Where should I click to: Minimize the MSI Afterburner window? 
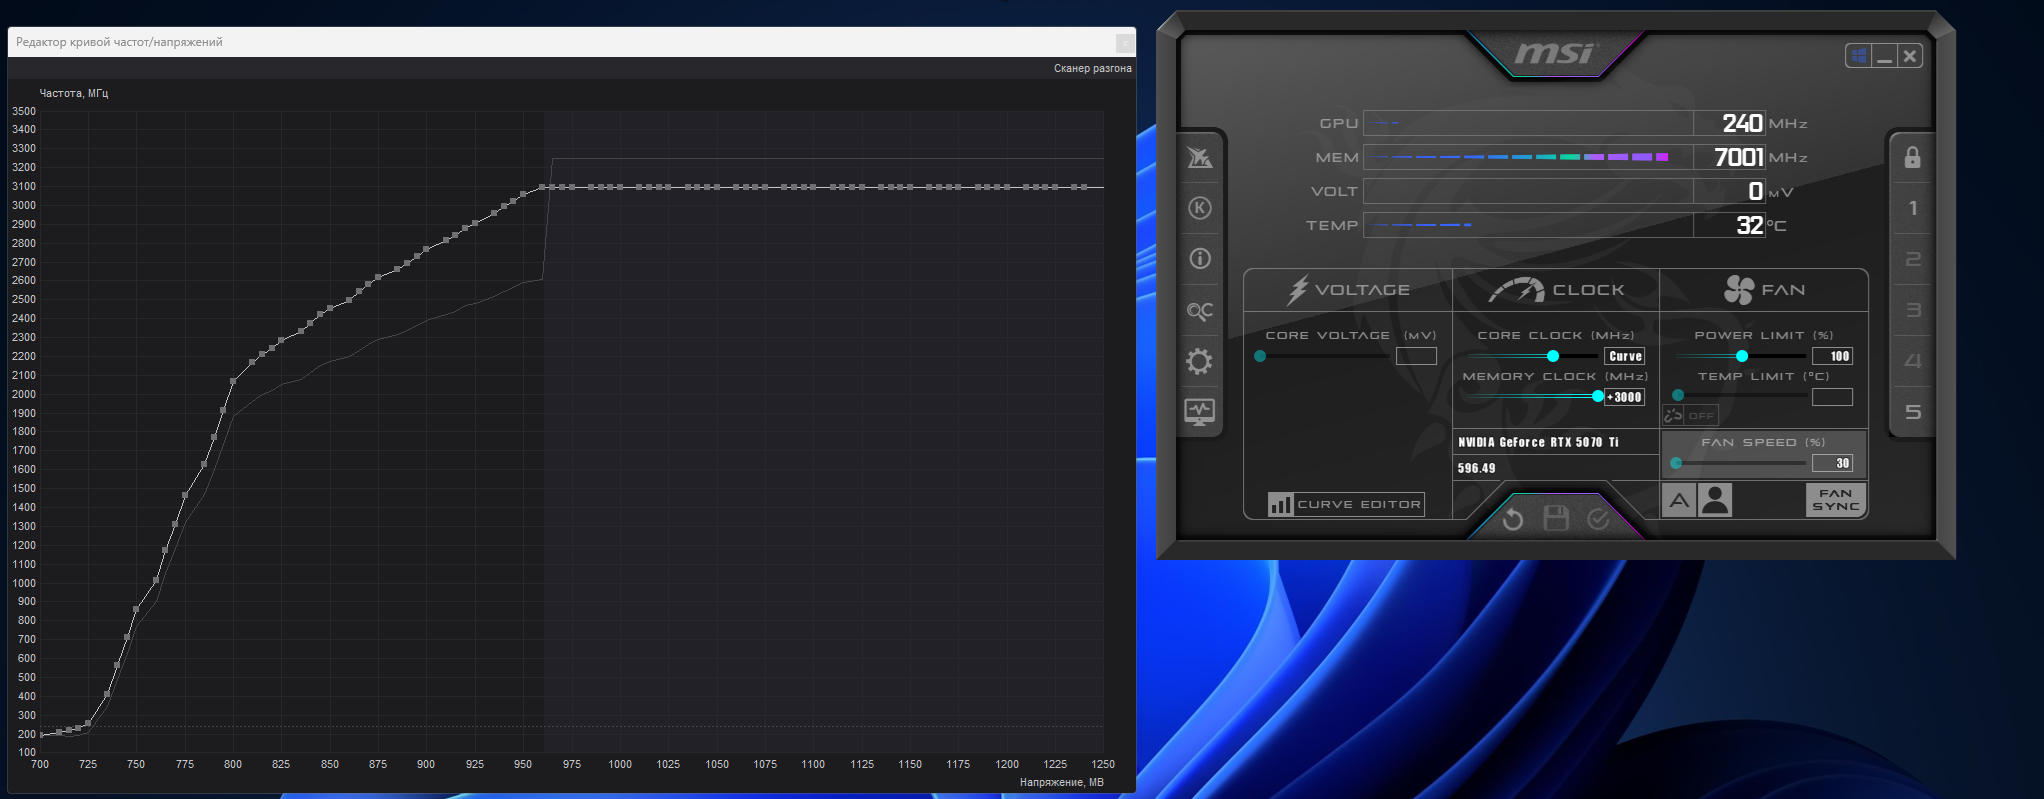point(1884,56)
